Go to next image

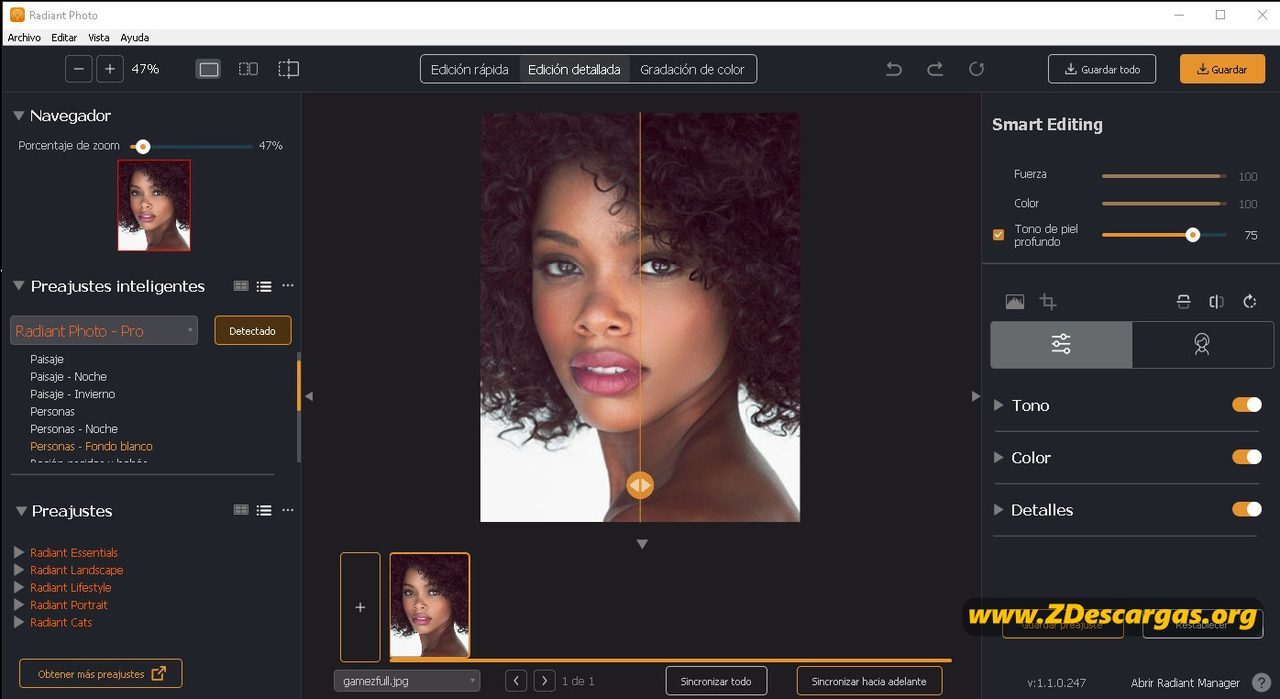[544, 681]
